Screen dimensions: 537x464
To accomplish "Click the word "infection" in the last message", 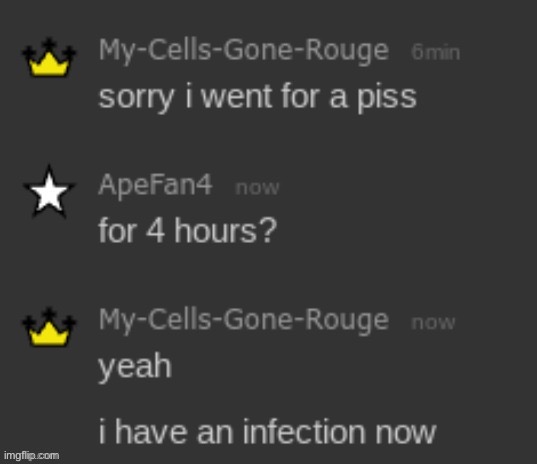I will 304,431.
